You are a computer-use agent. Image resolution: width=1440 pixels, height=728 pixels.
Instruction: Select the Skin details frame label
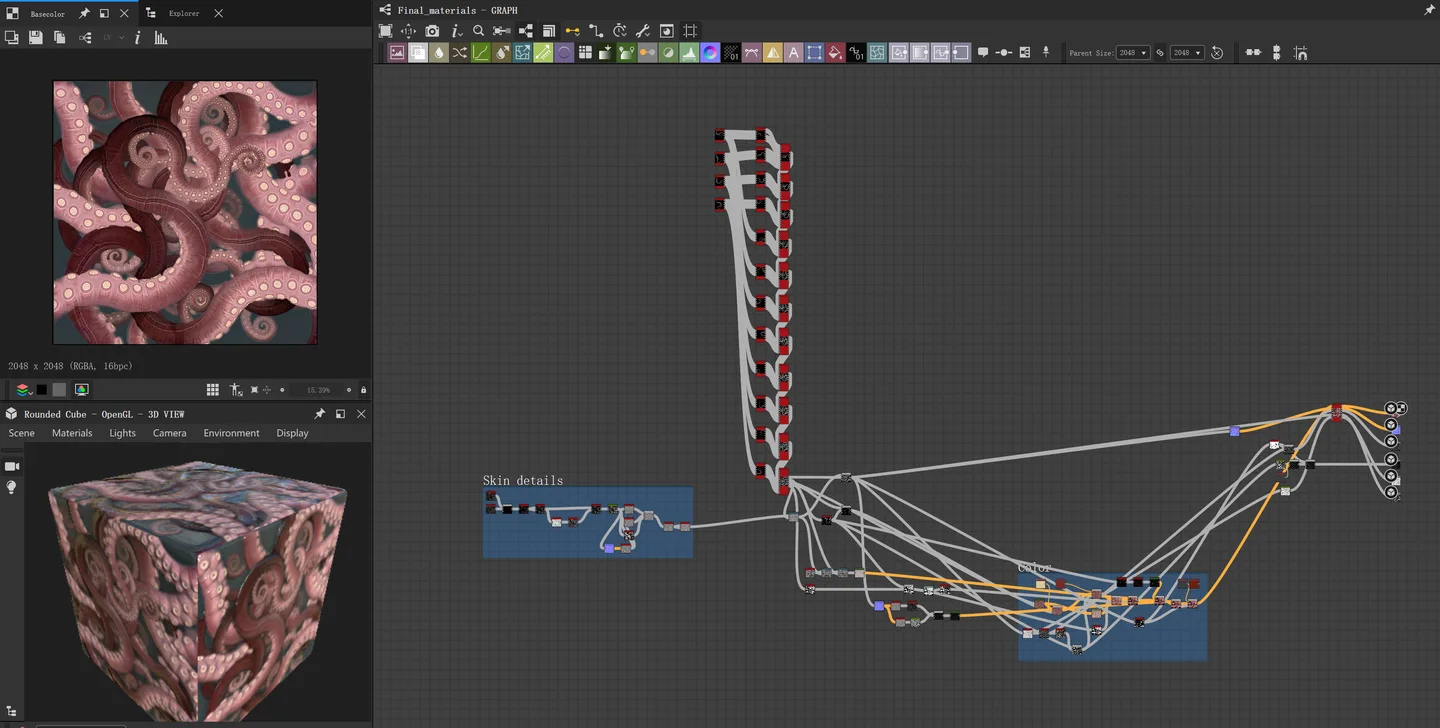pyautogui.click(x=522, y=480)
